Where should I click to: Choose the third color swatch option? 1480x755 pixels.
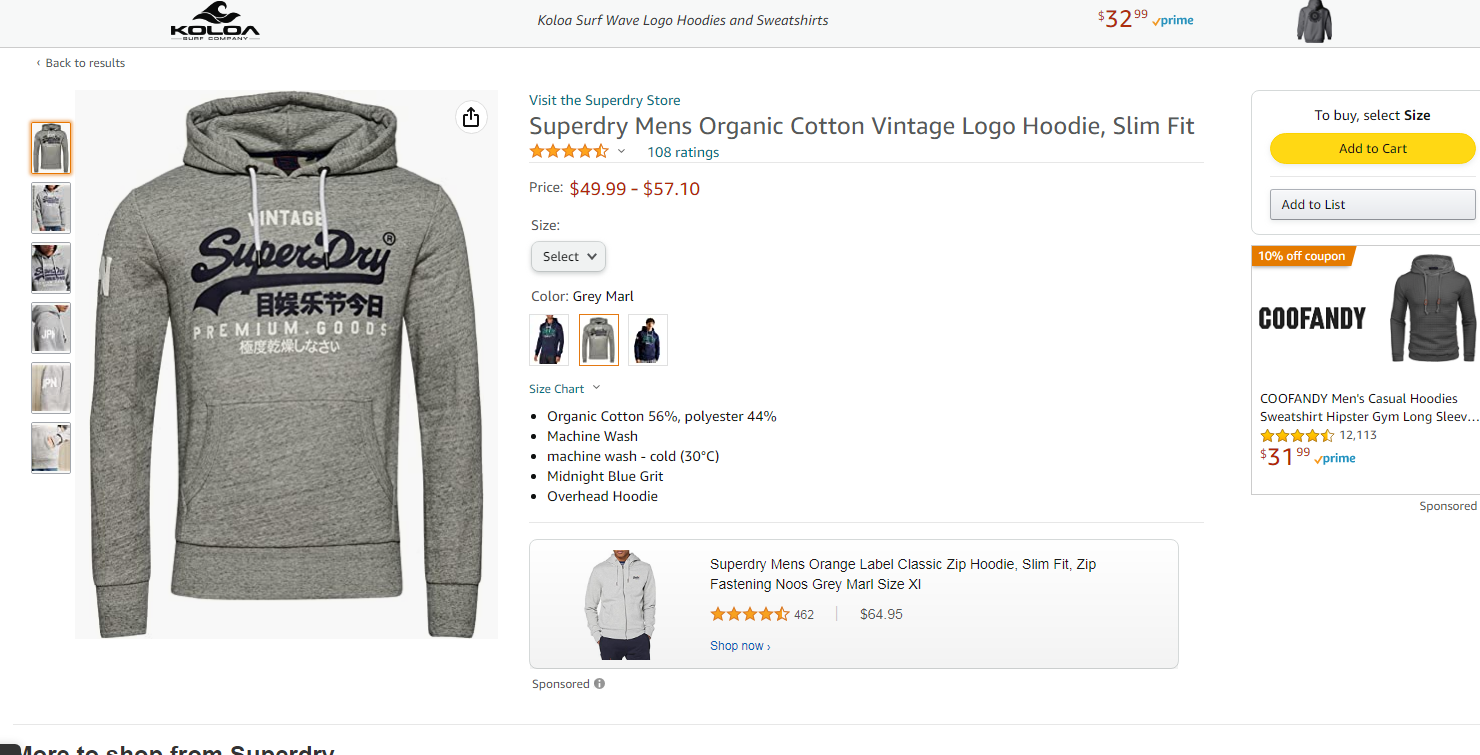coord(648,340)
